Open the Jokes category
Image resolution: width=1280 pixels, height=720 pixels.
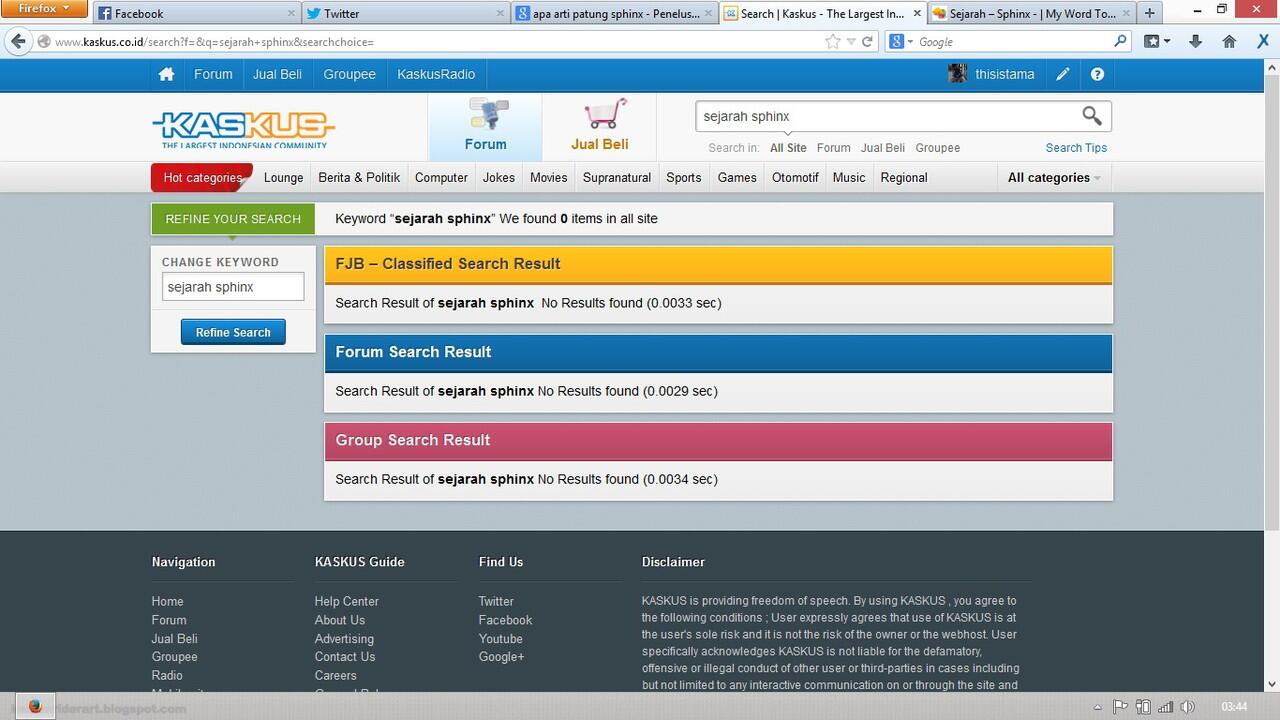point(499,178)
